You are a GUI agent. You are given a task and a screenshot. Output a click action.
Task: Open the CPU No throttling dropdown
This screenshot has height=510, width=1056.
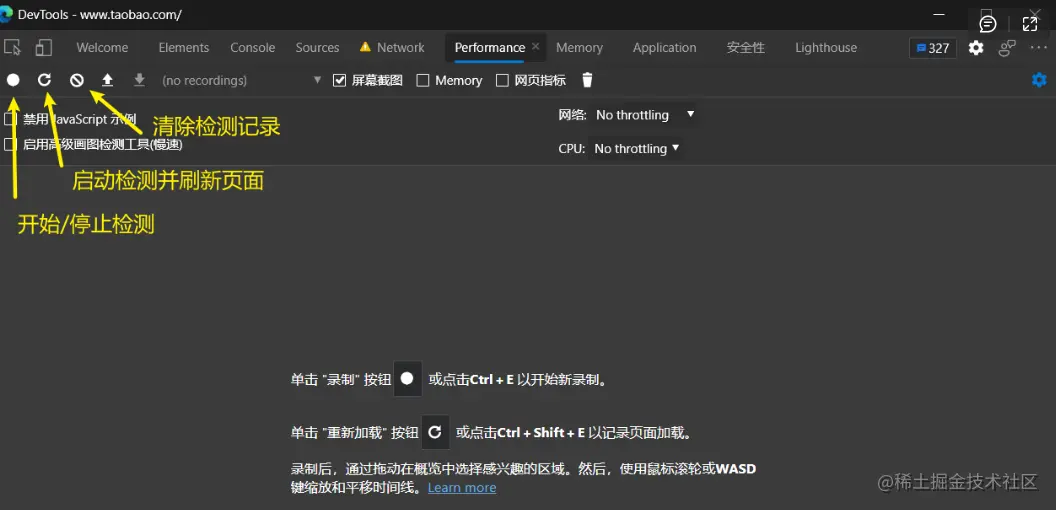tap(636, 148)
